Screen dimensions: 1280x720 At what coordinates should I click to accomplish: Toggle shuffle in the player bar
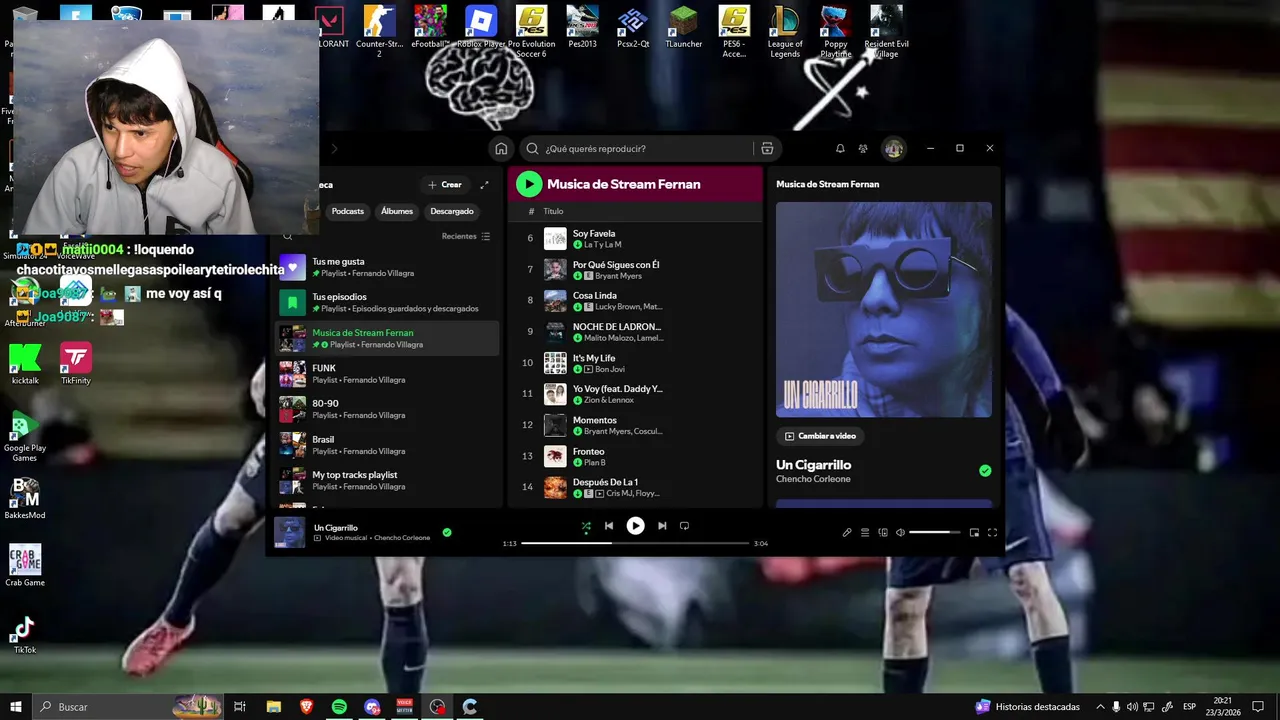coord(586,526)
